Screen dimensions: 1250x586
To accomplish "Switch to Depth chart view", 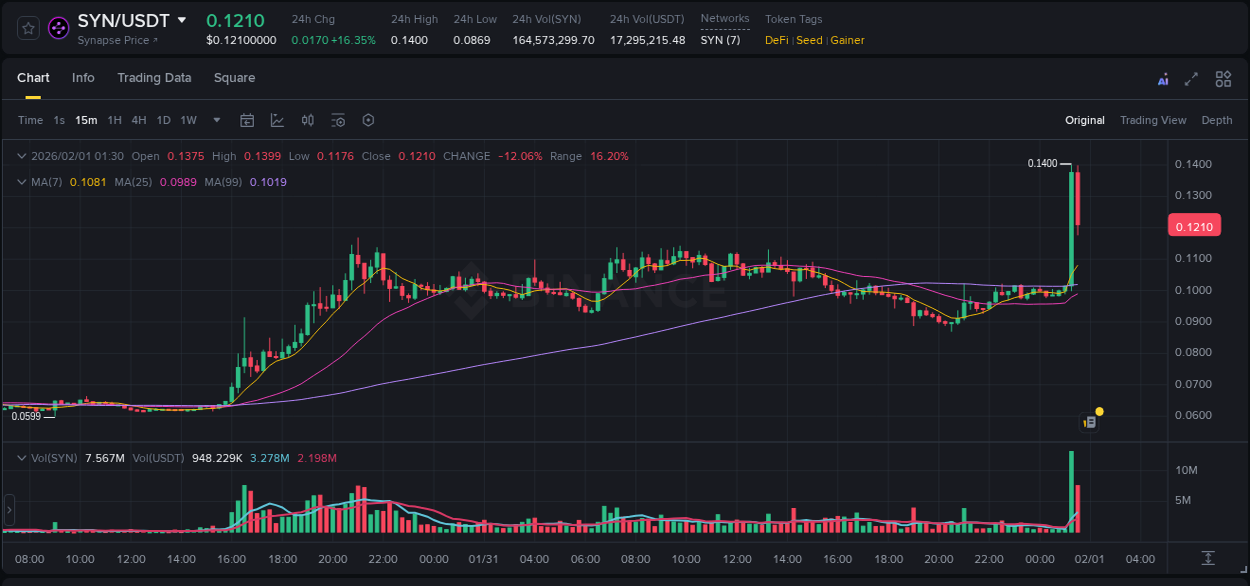I will [x=1217, y=120].
